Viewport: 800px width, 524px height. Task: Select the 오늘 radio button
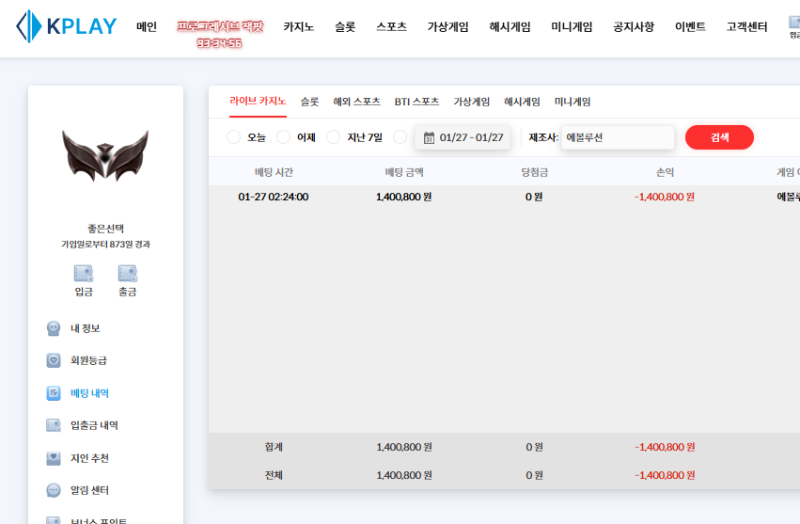(233, 138)
